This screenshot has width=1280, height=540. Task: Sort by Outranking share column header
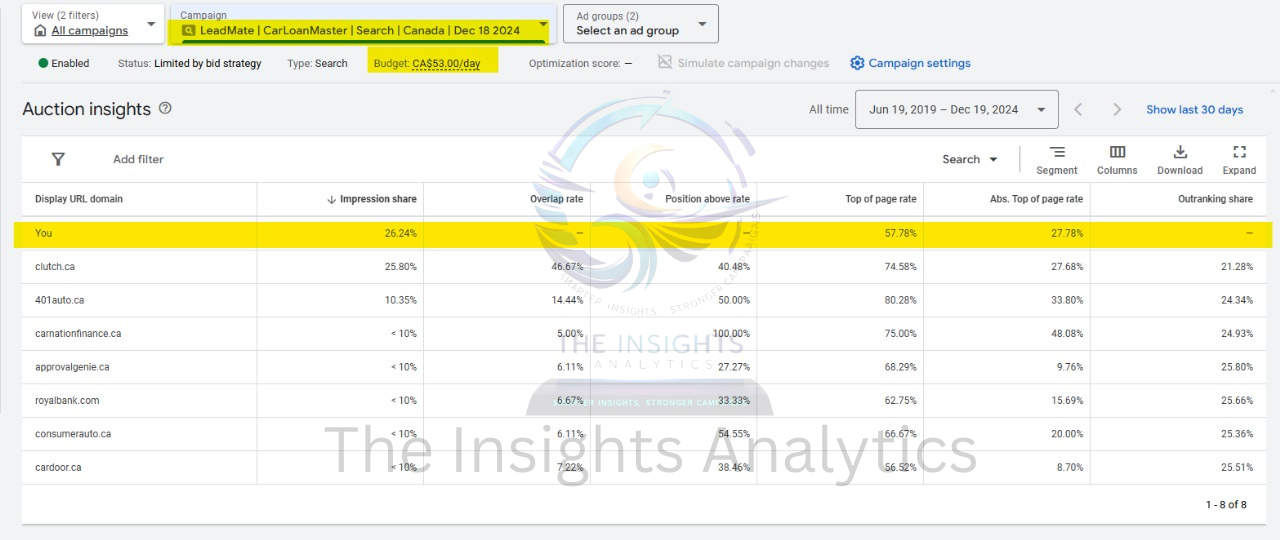pos(1215,199)
